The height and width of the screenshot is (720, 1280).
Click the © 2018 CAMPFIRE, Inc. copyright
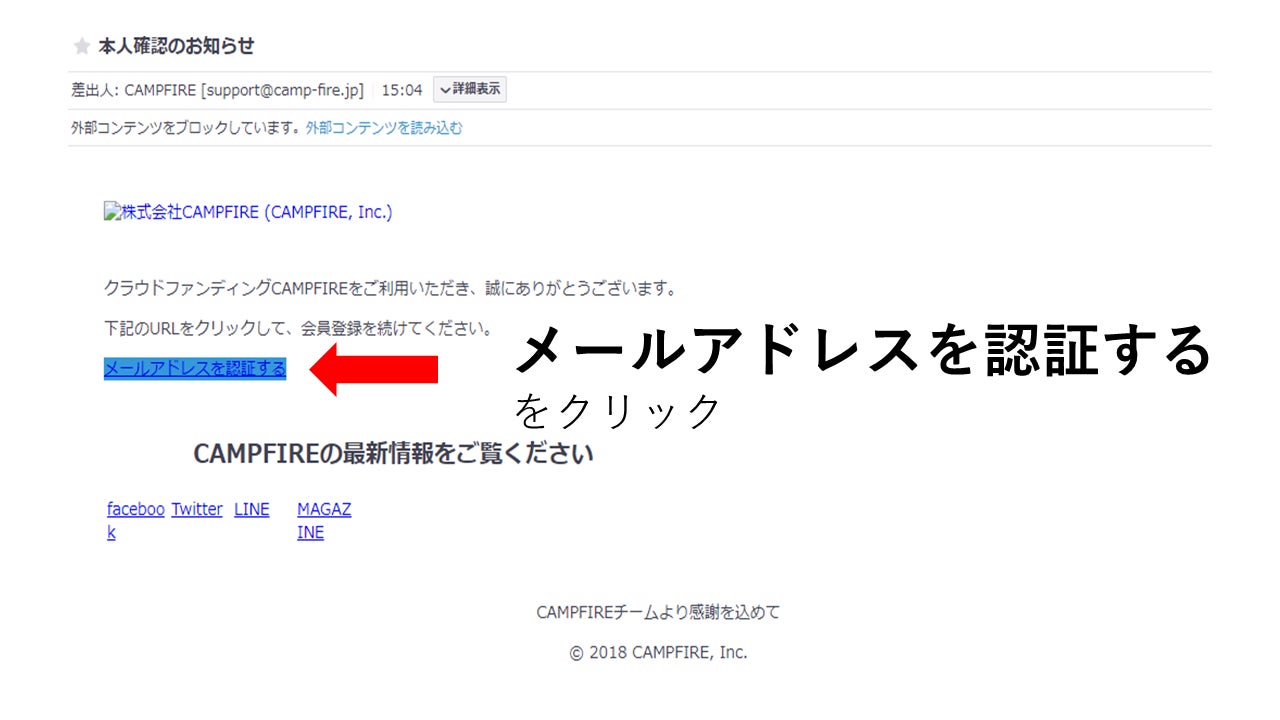click(658, 653)
